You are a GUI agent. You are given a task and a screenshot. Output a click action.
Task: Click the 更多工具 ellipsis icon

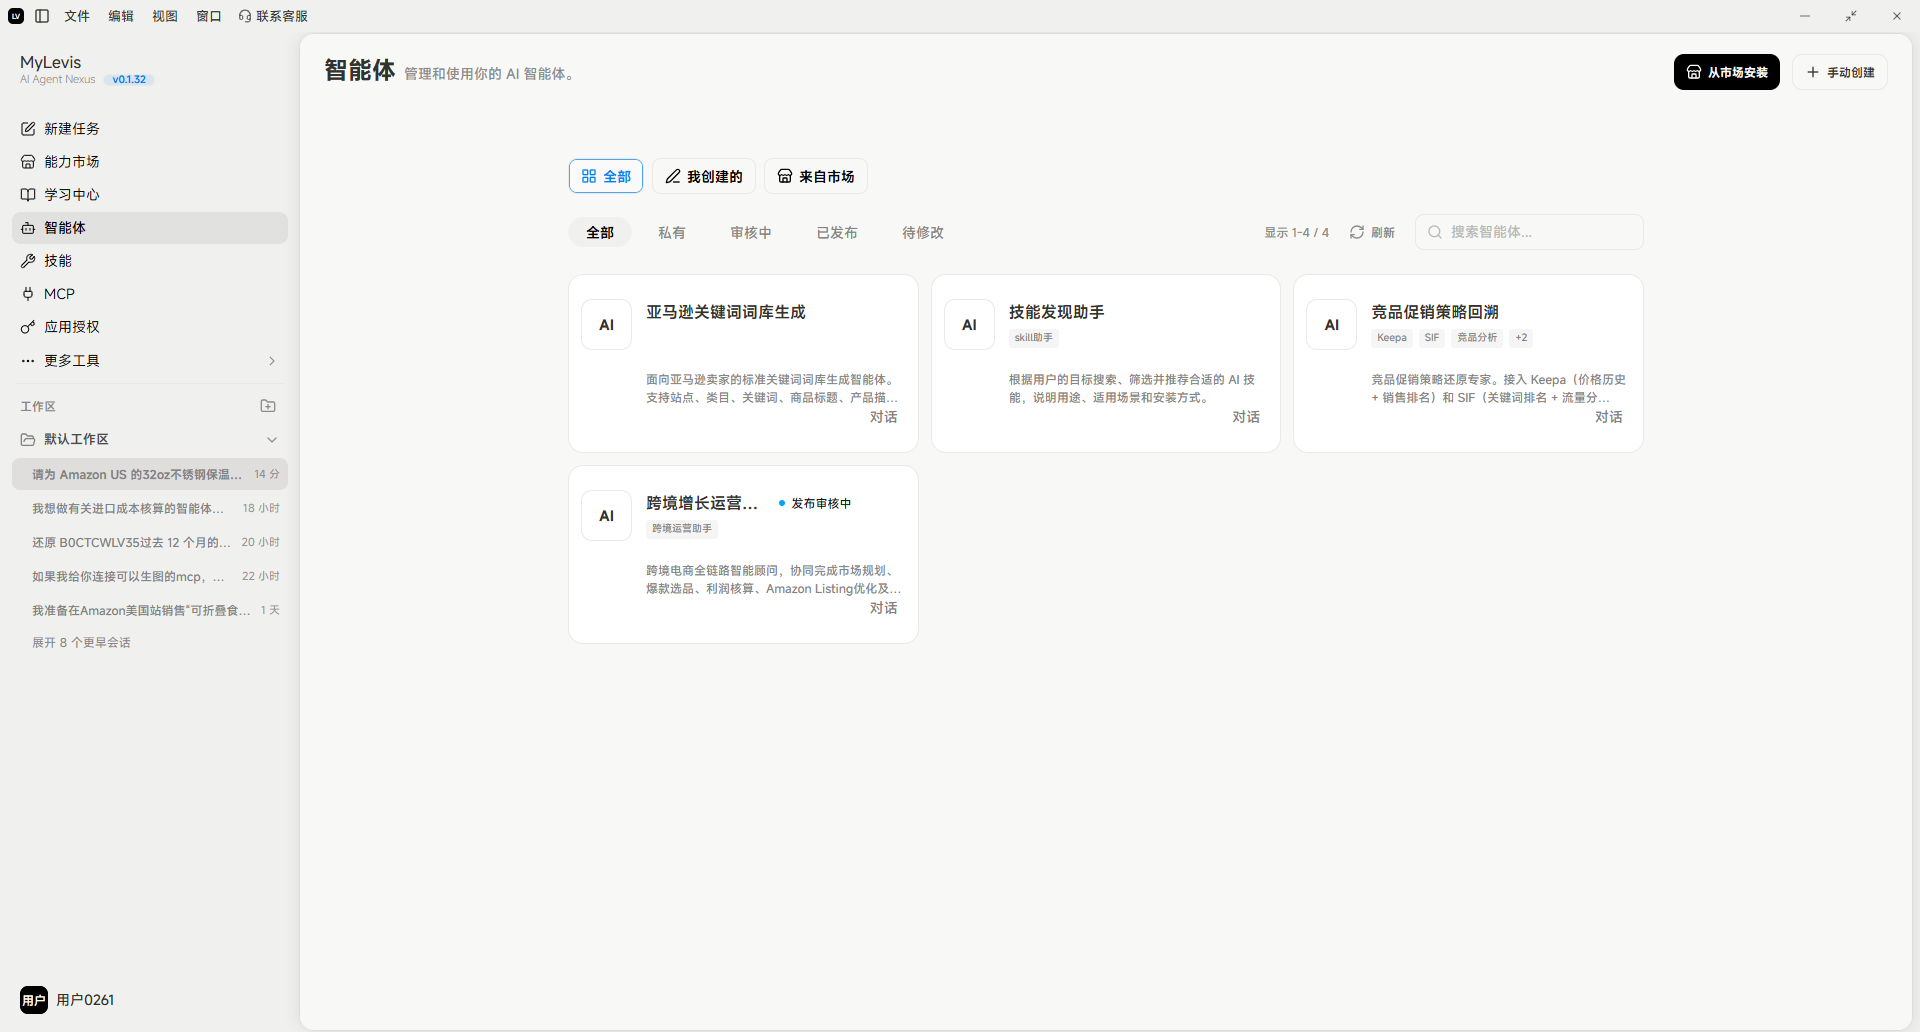click(28, 361)
